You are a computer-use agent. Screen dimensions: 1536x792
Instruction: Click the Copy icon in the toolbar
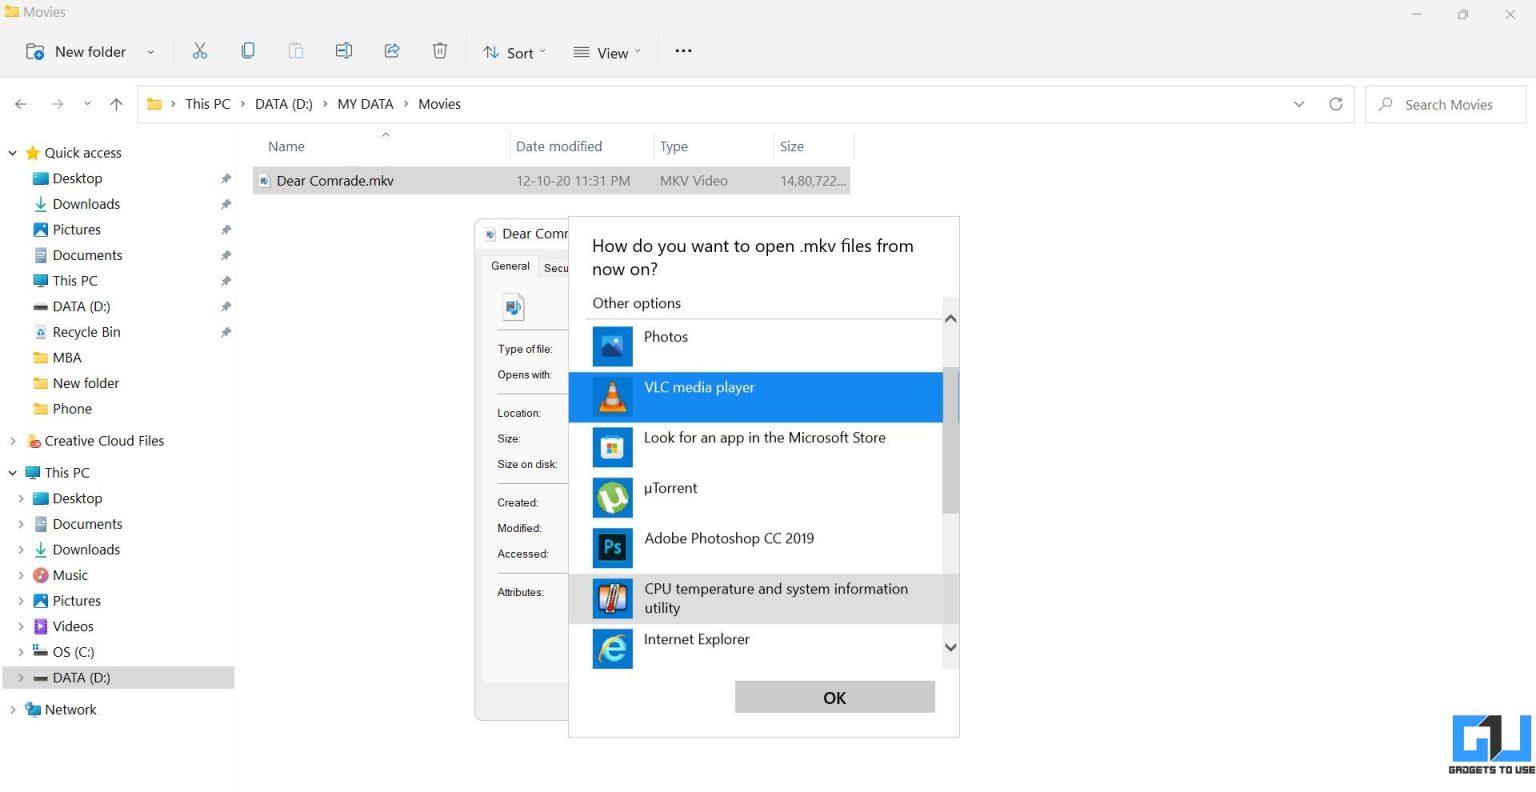pos(247,50)
